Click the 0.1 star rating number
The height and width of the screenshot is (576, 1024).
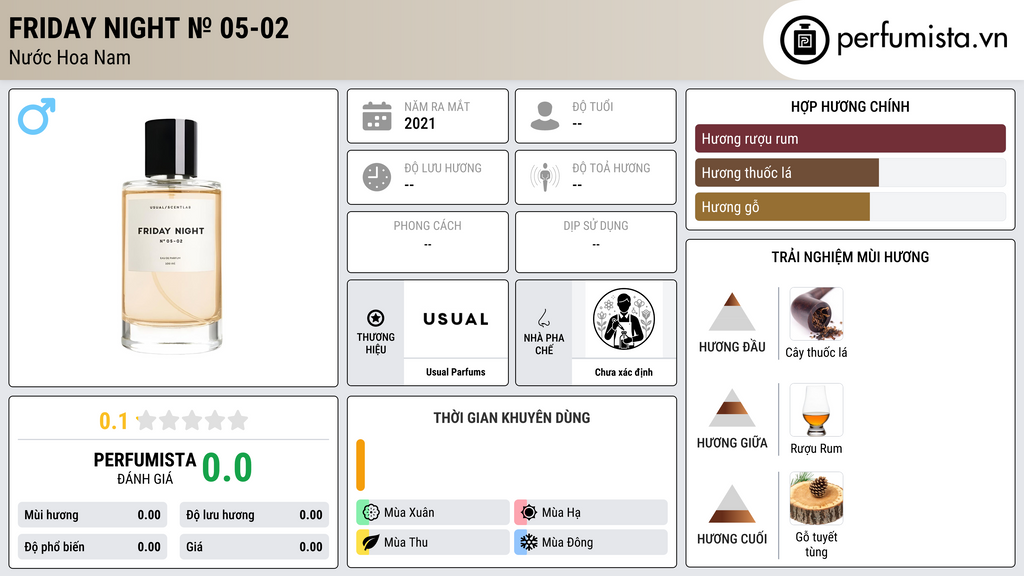[113, 421]
